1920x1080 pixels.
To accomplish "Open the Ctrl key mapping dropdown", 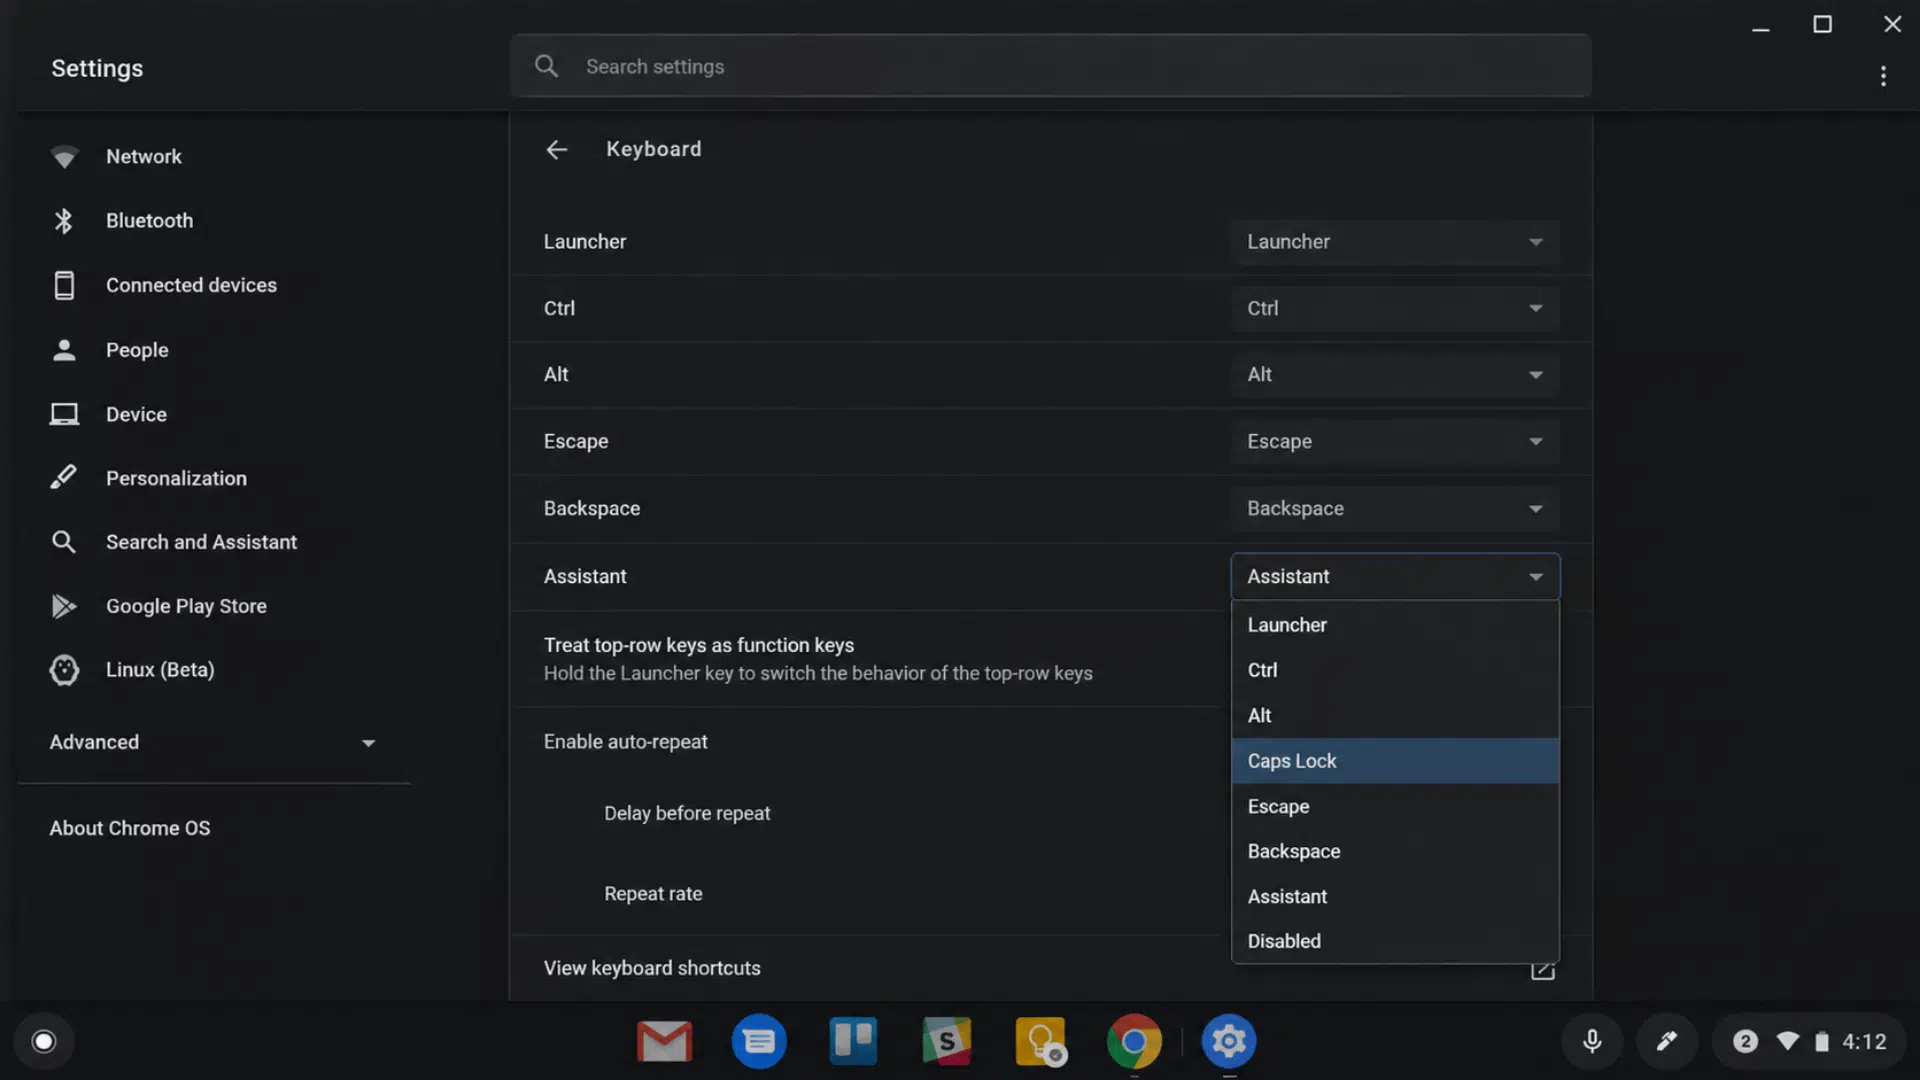I will click(x=1395, y=309).
